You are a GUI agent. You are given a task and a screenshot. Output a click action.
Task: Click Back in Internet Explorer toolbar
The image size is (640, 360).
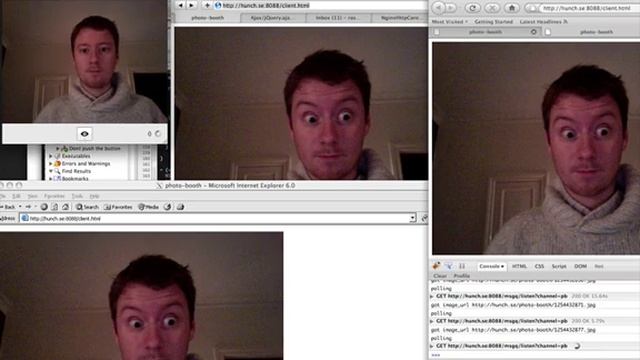coord(7,207)
